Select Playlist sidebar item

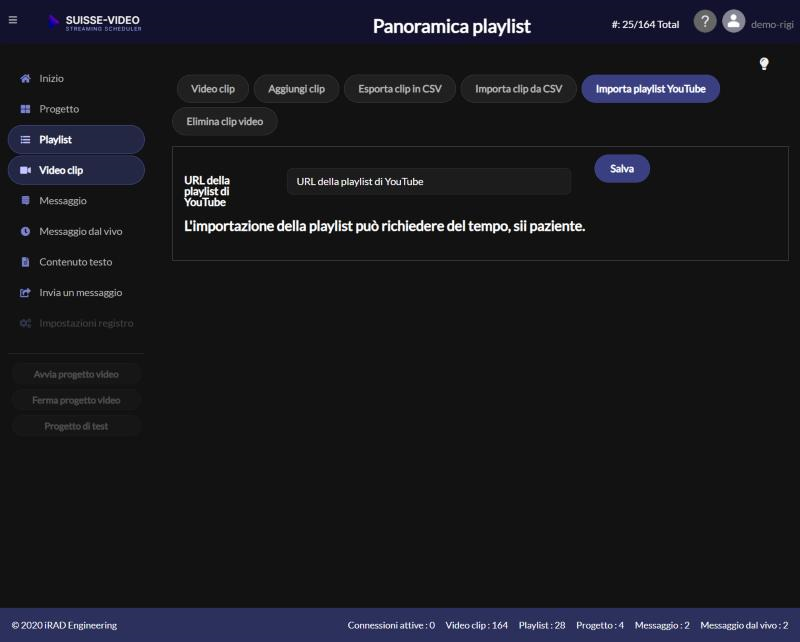pyautogui.click(x=76, y=140)
